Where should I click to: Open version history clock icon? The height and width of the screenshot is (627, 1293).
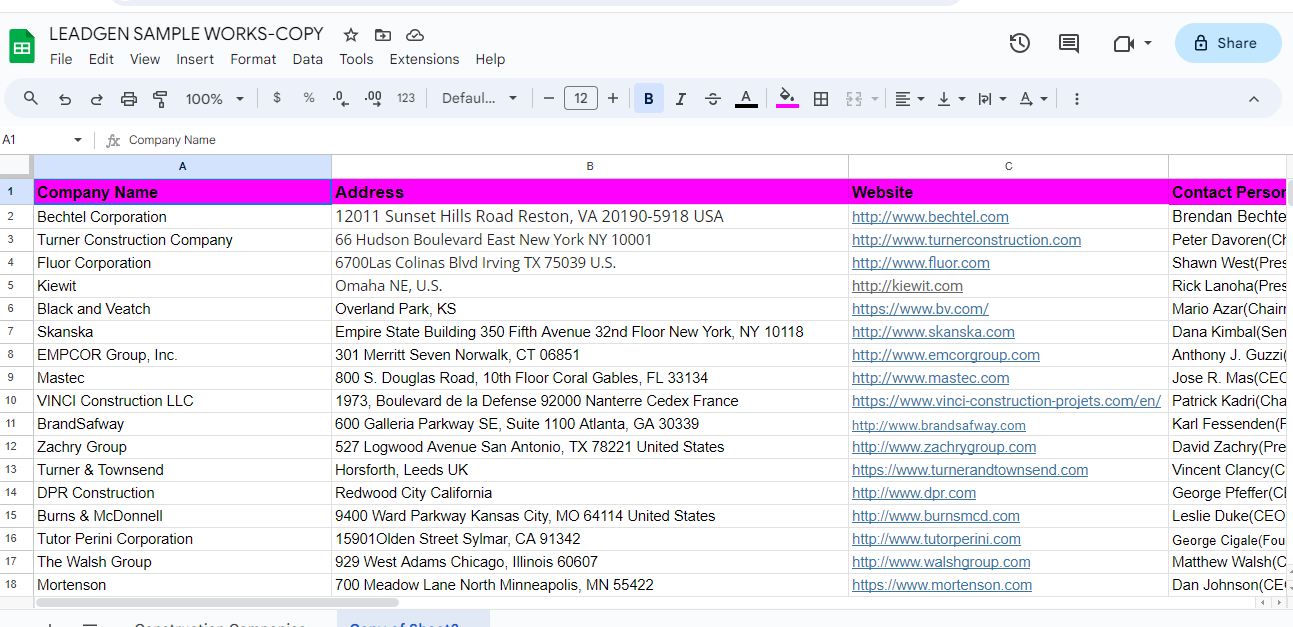[1019, 43]
